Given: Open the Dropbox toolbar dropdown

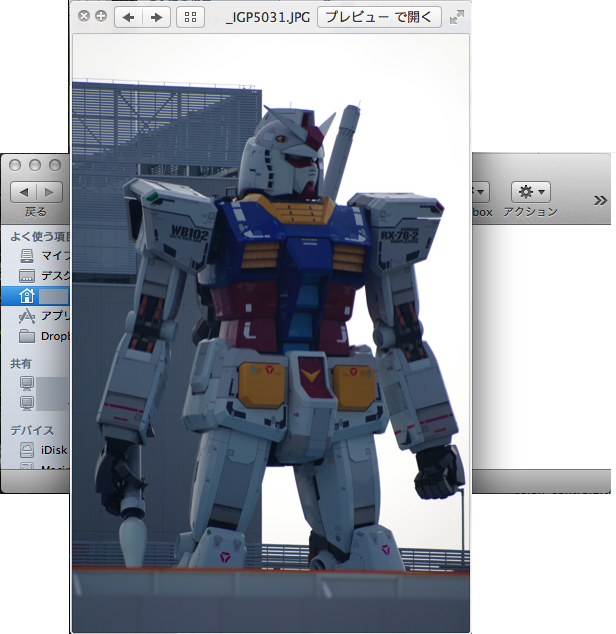Looking at the screenshot, I should (480, 191).
